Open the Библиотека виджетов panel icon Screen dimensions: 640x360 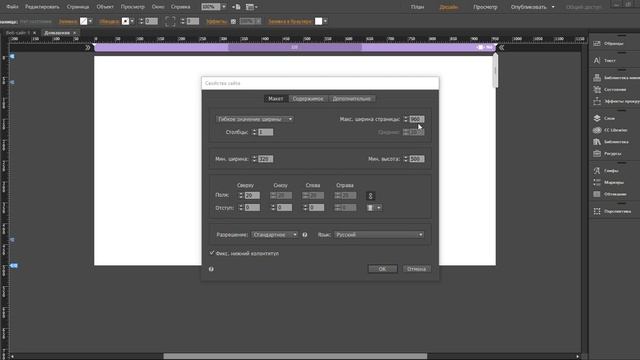597,78
